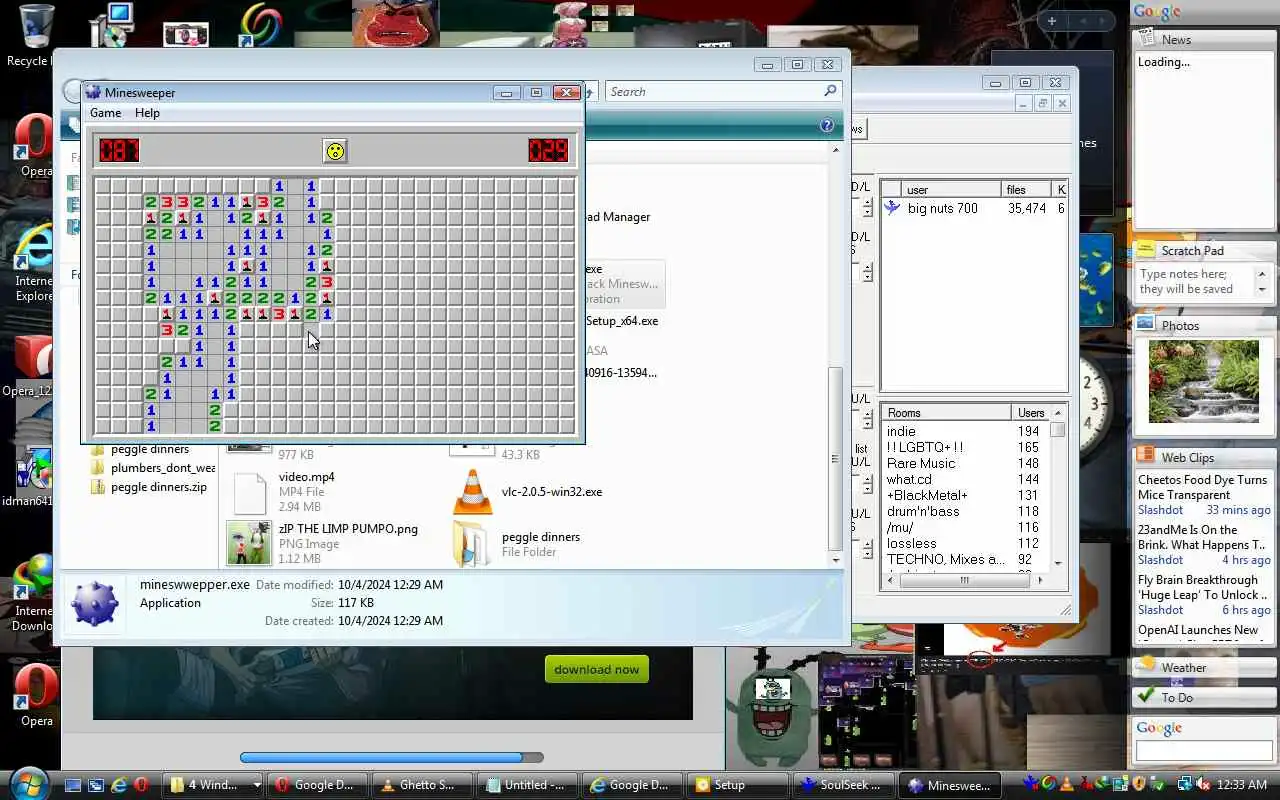Launch Internet Explorer from quick launch
The width and height of the screenshot is (1280, 800).
point(119,785)
